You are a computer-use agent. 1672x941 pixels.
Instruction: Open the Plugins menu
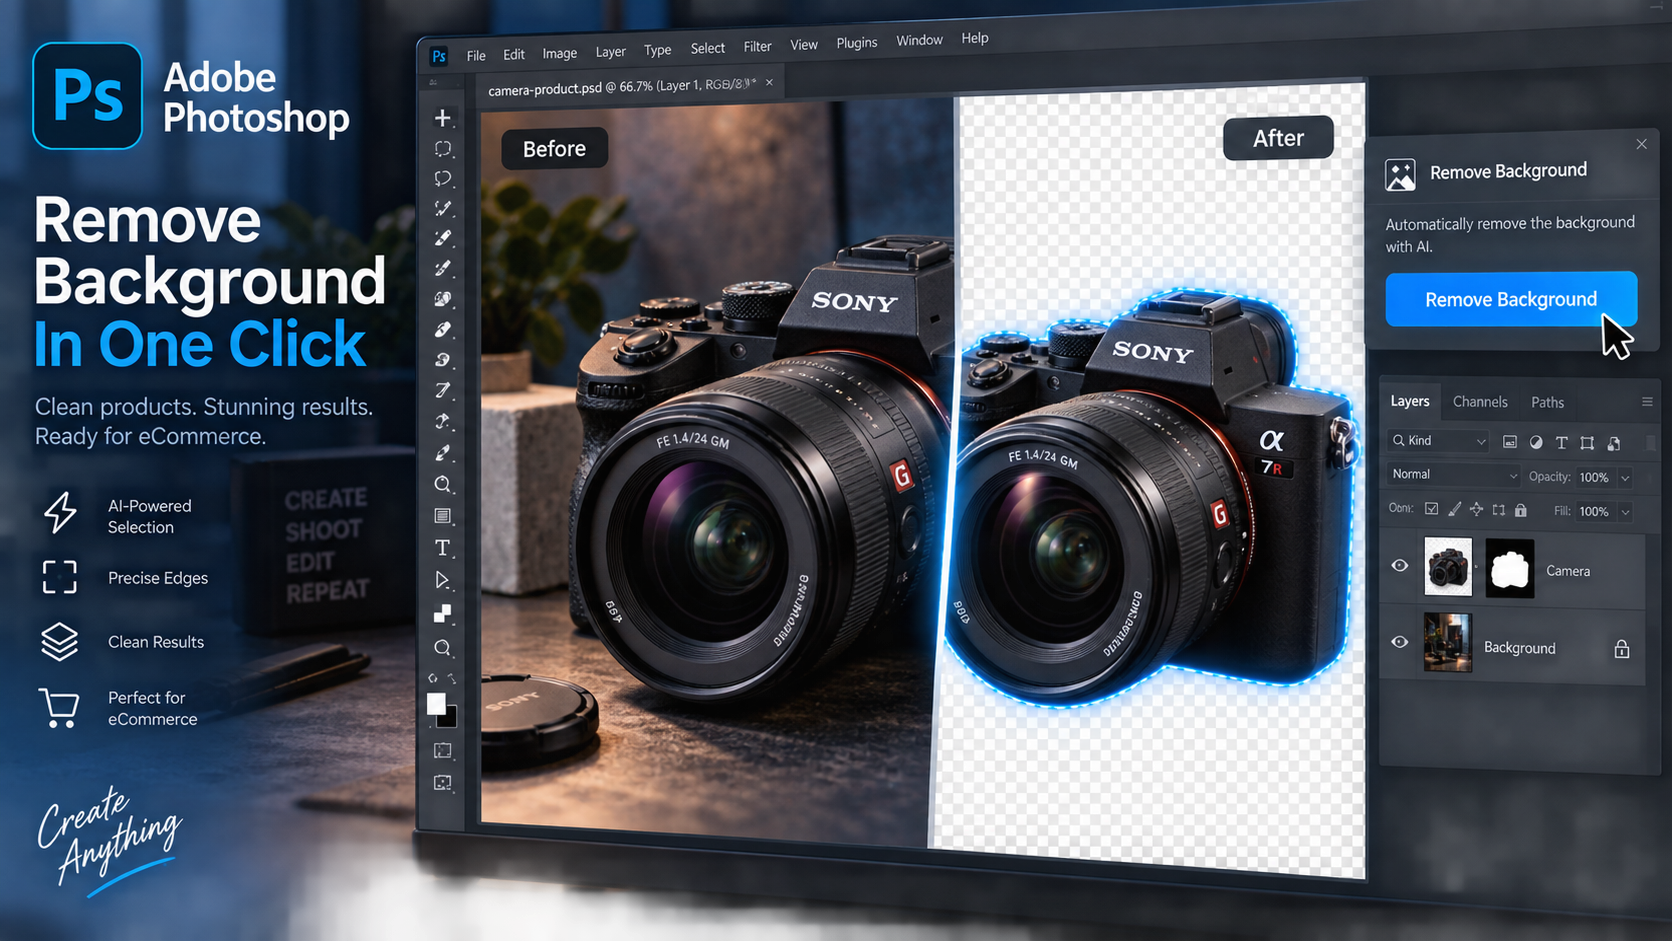click(856, 43)
